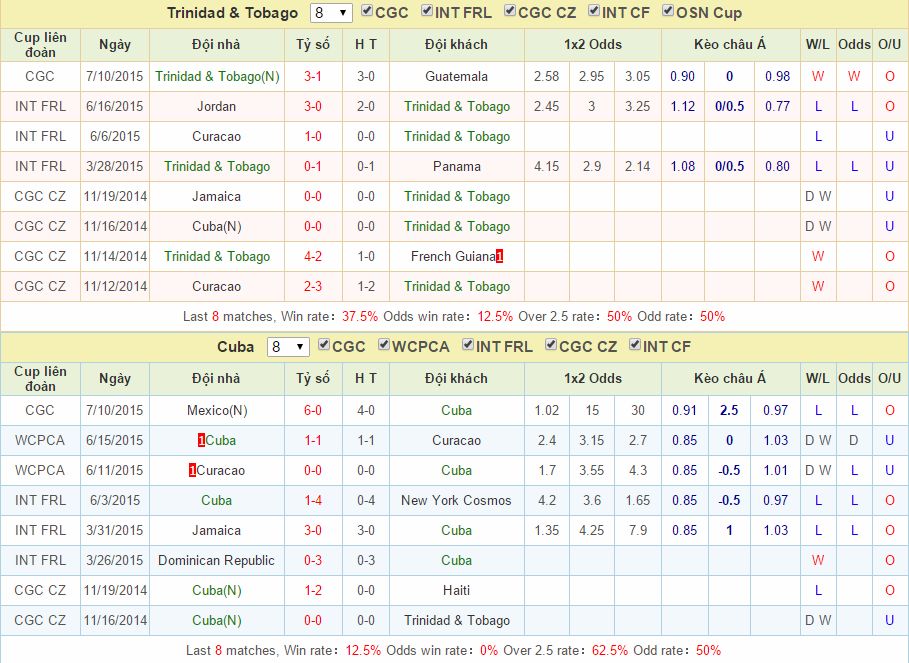Toggle INT CF checkbox for Trinidad & Tobago
This screenshot has height=663, width=909.
point(594,10)
